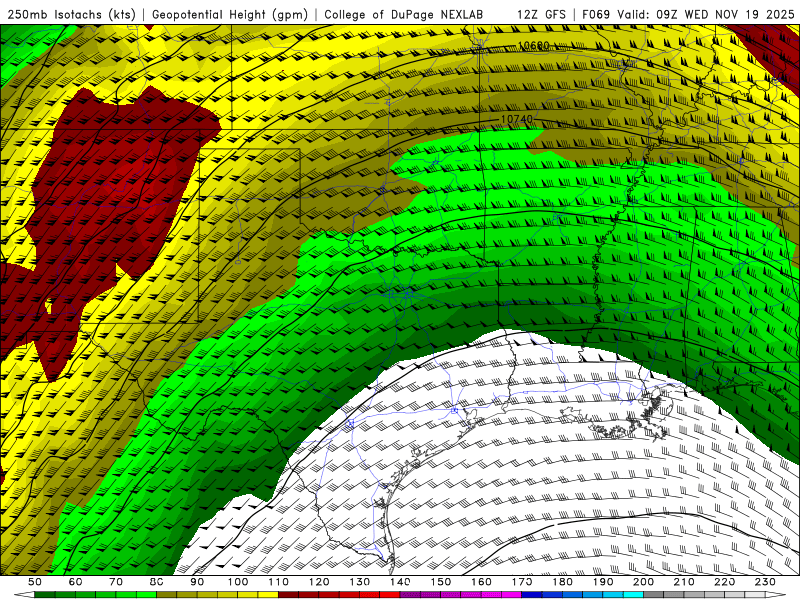800x600 pixels.
Task: Click the 10680 height contour label
Action: (x=534, y=45)
